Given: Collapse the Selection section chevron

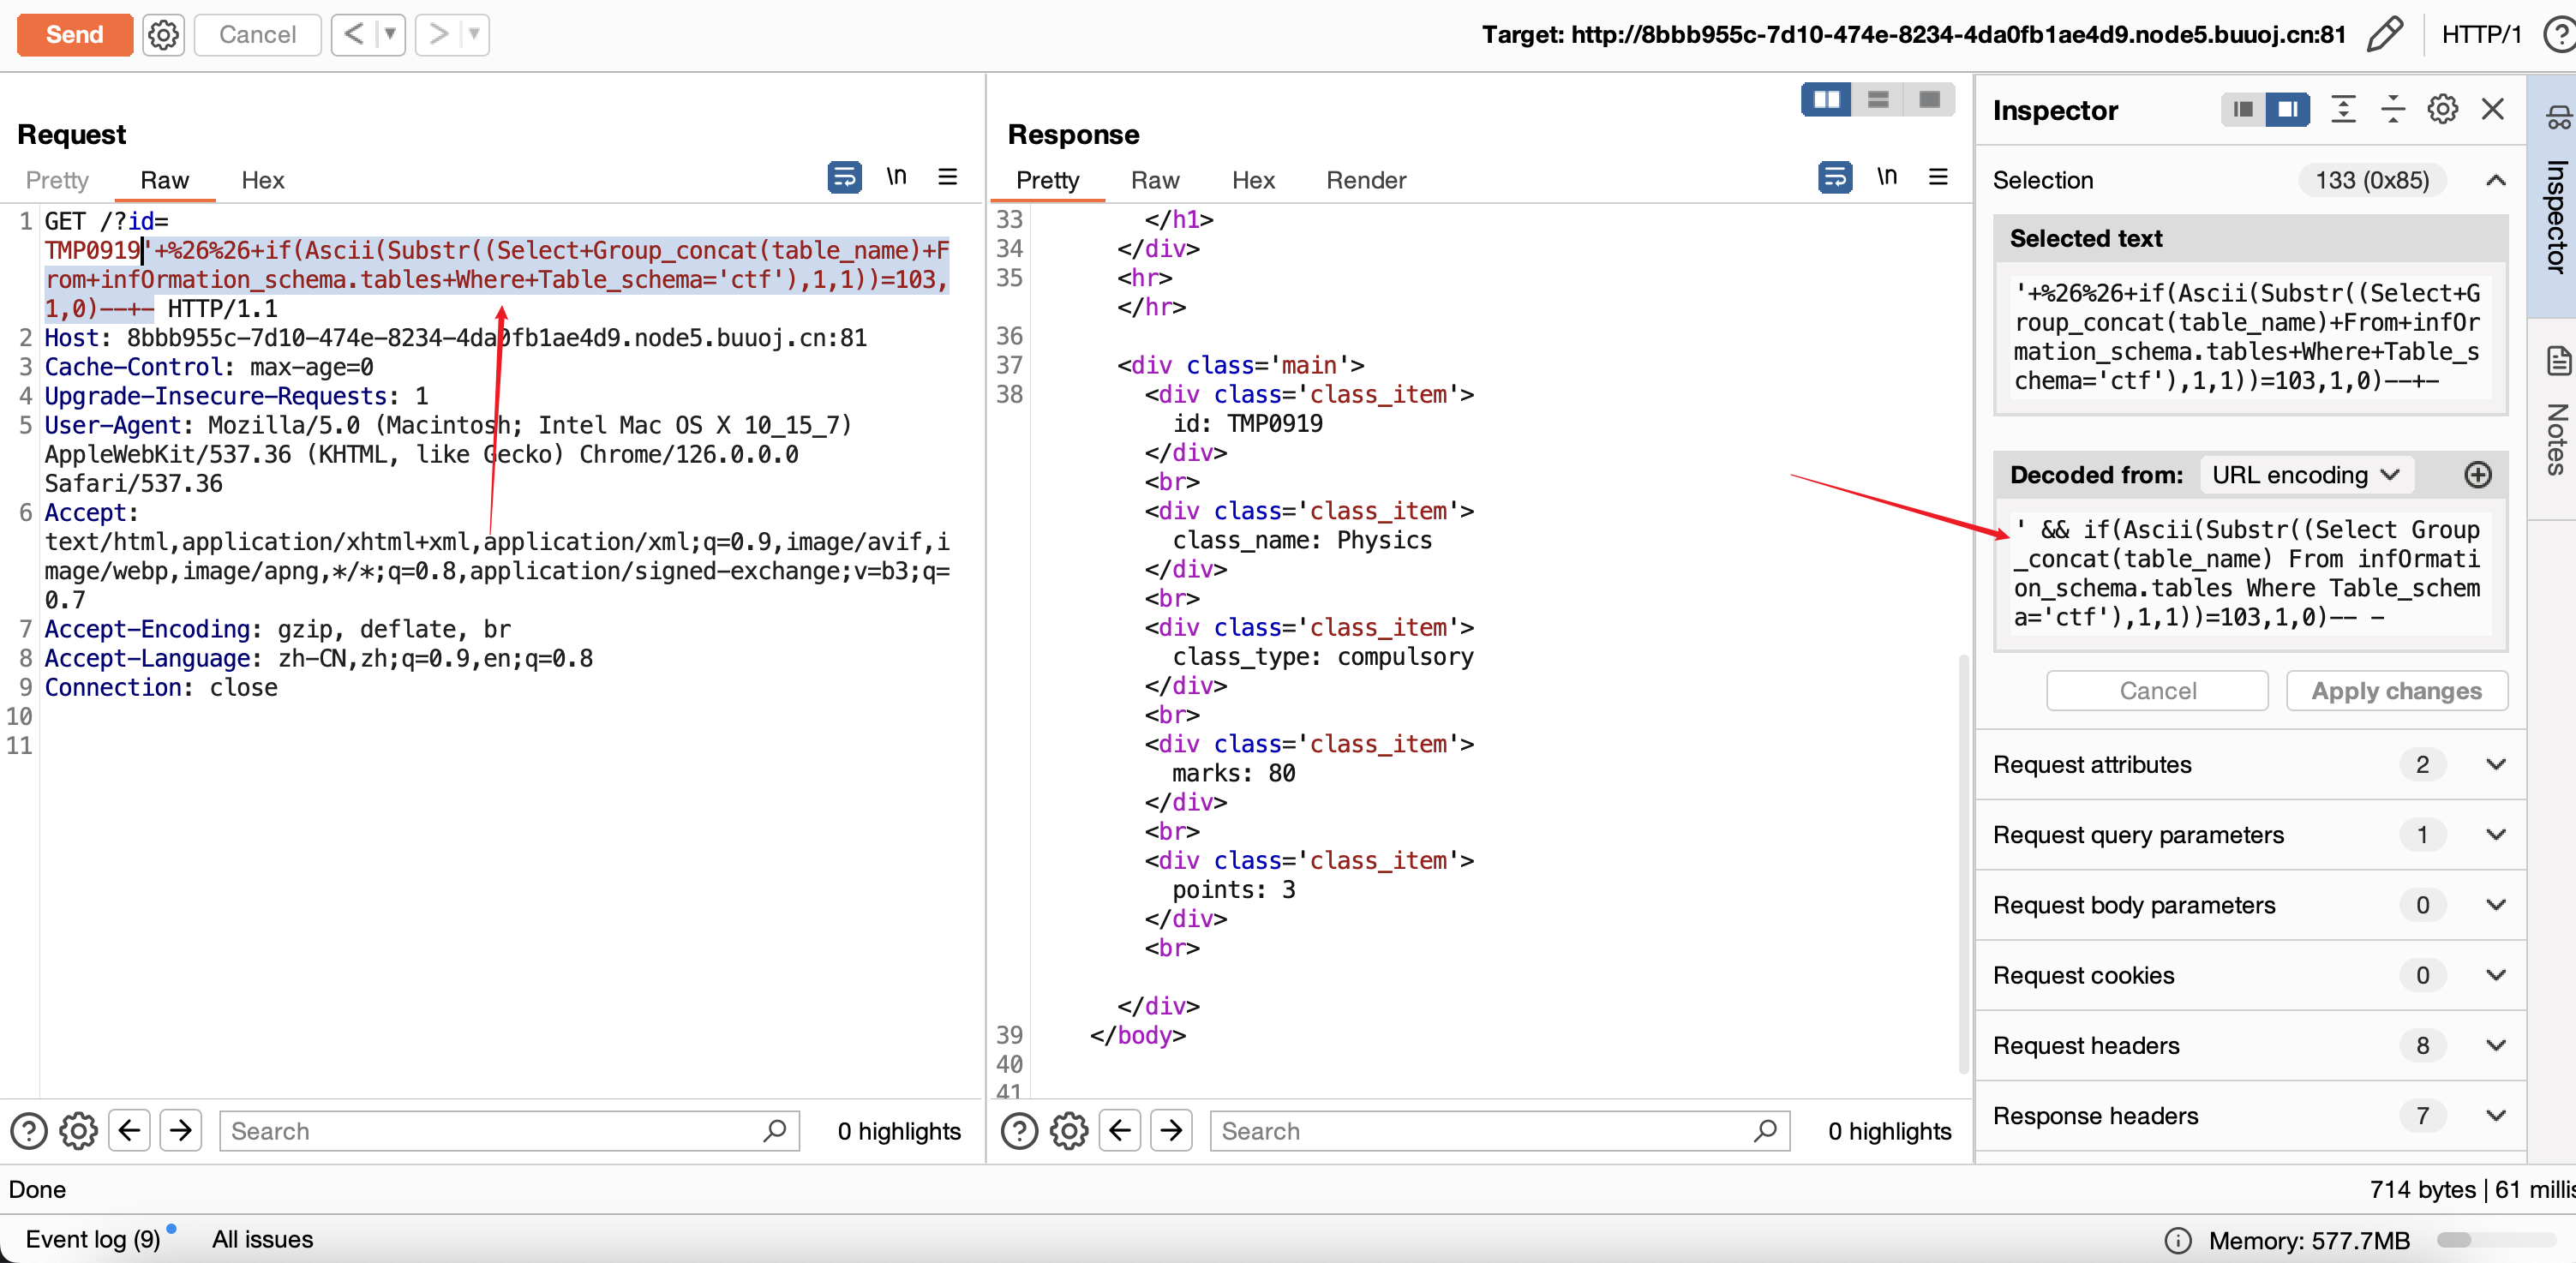Looking at the screenshot, I should (x=2496, y=180).
